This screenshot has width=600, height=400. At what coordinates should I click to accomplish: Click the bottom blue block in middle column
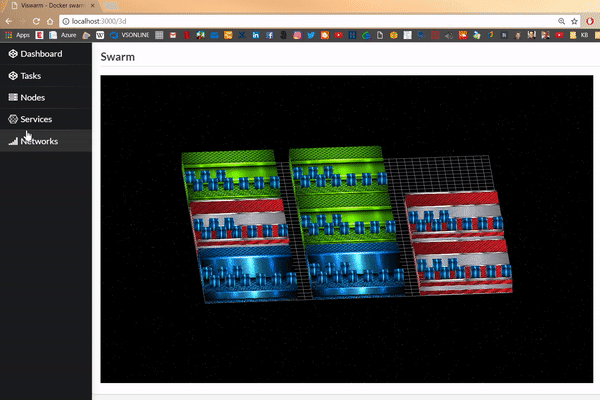[355, 270]
